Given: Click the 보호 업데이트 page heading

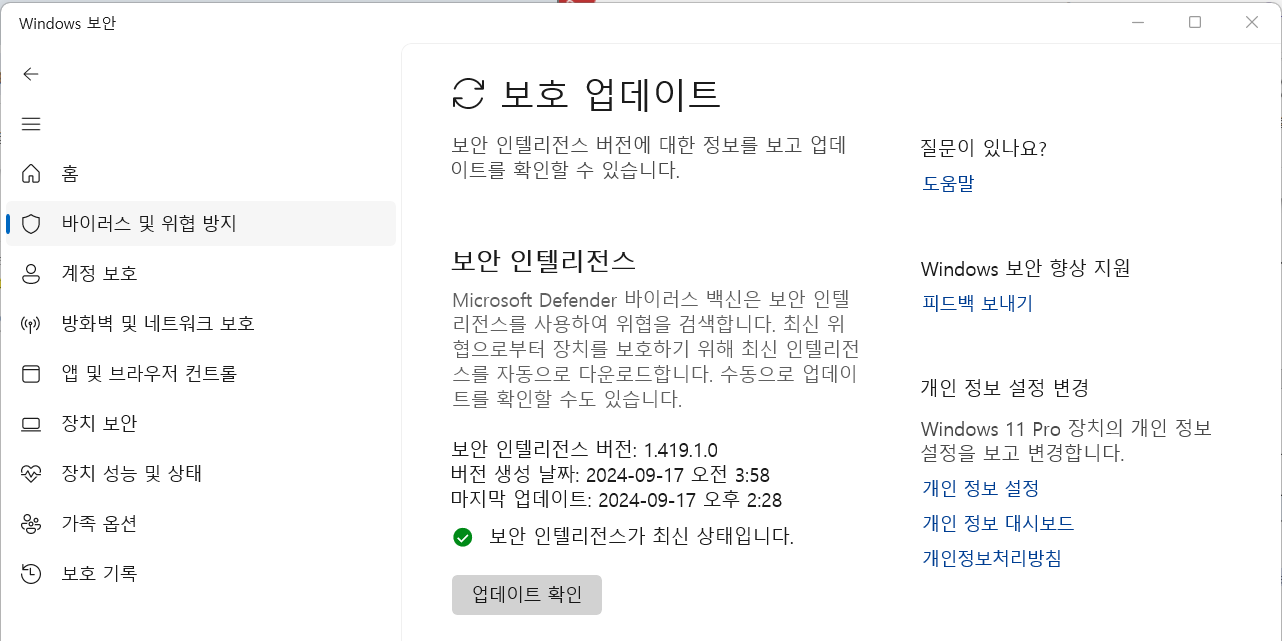Looking at the screenshot, I should (611, 94).
